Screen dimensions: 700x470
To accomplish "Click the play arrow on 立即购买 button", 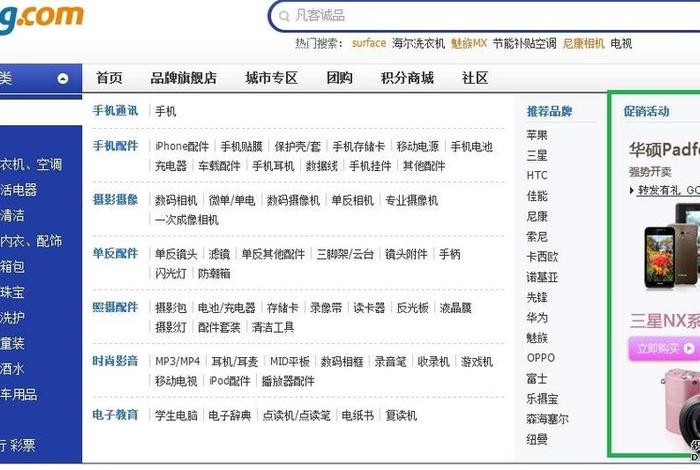I will pyautogui.click(x=689, y=348).
